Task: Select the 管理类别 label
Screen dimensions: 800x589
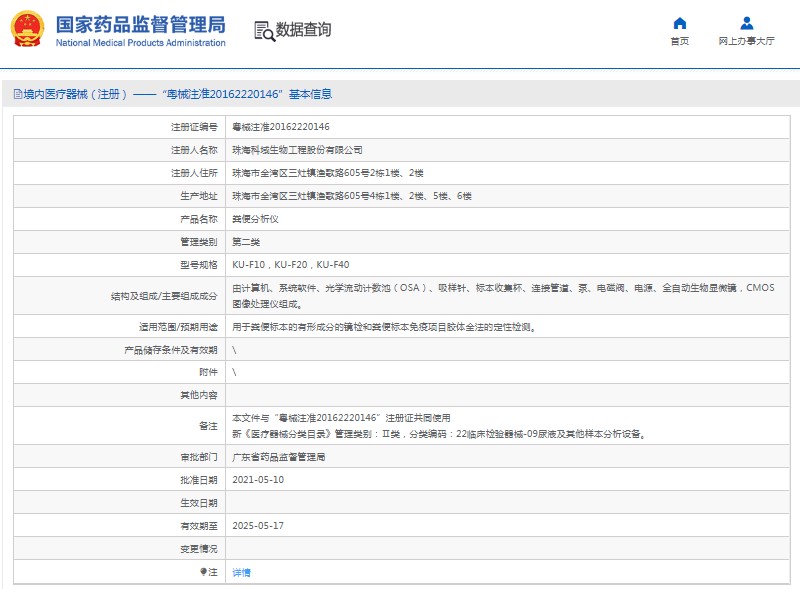Action: [198, 242]
